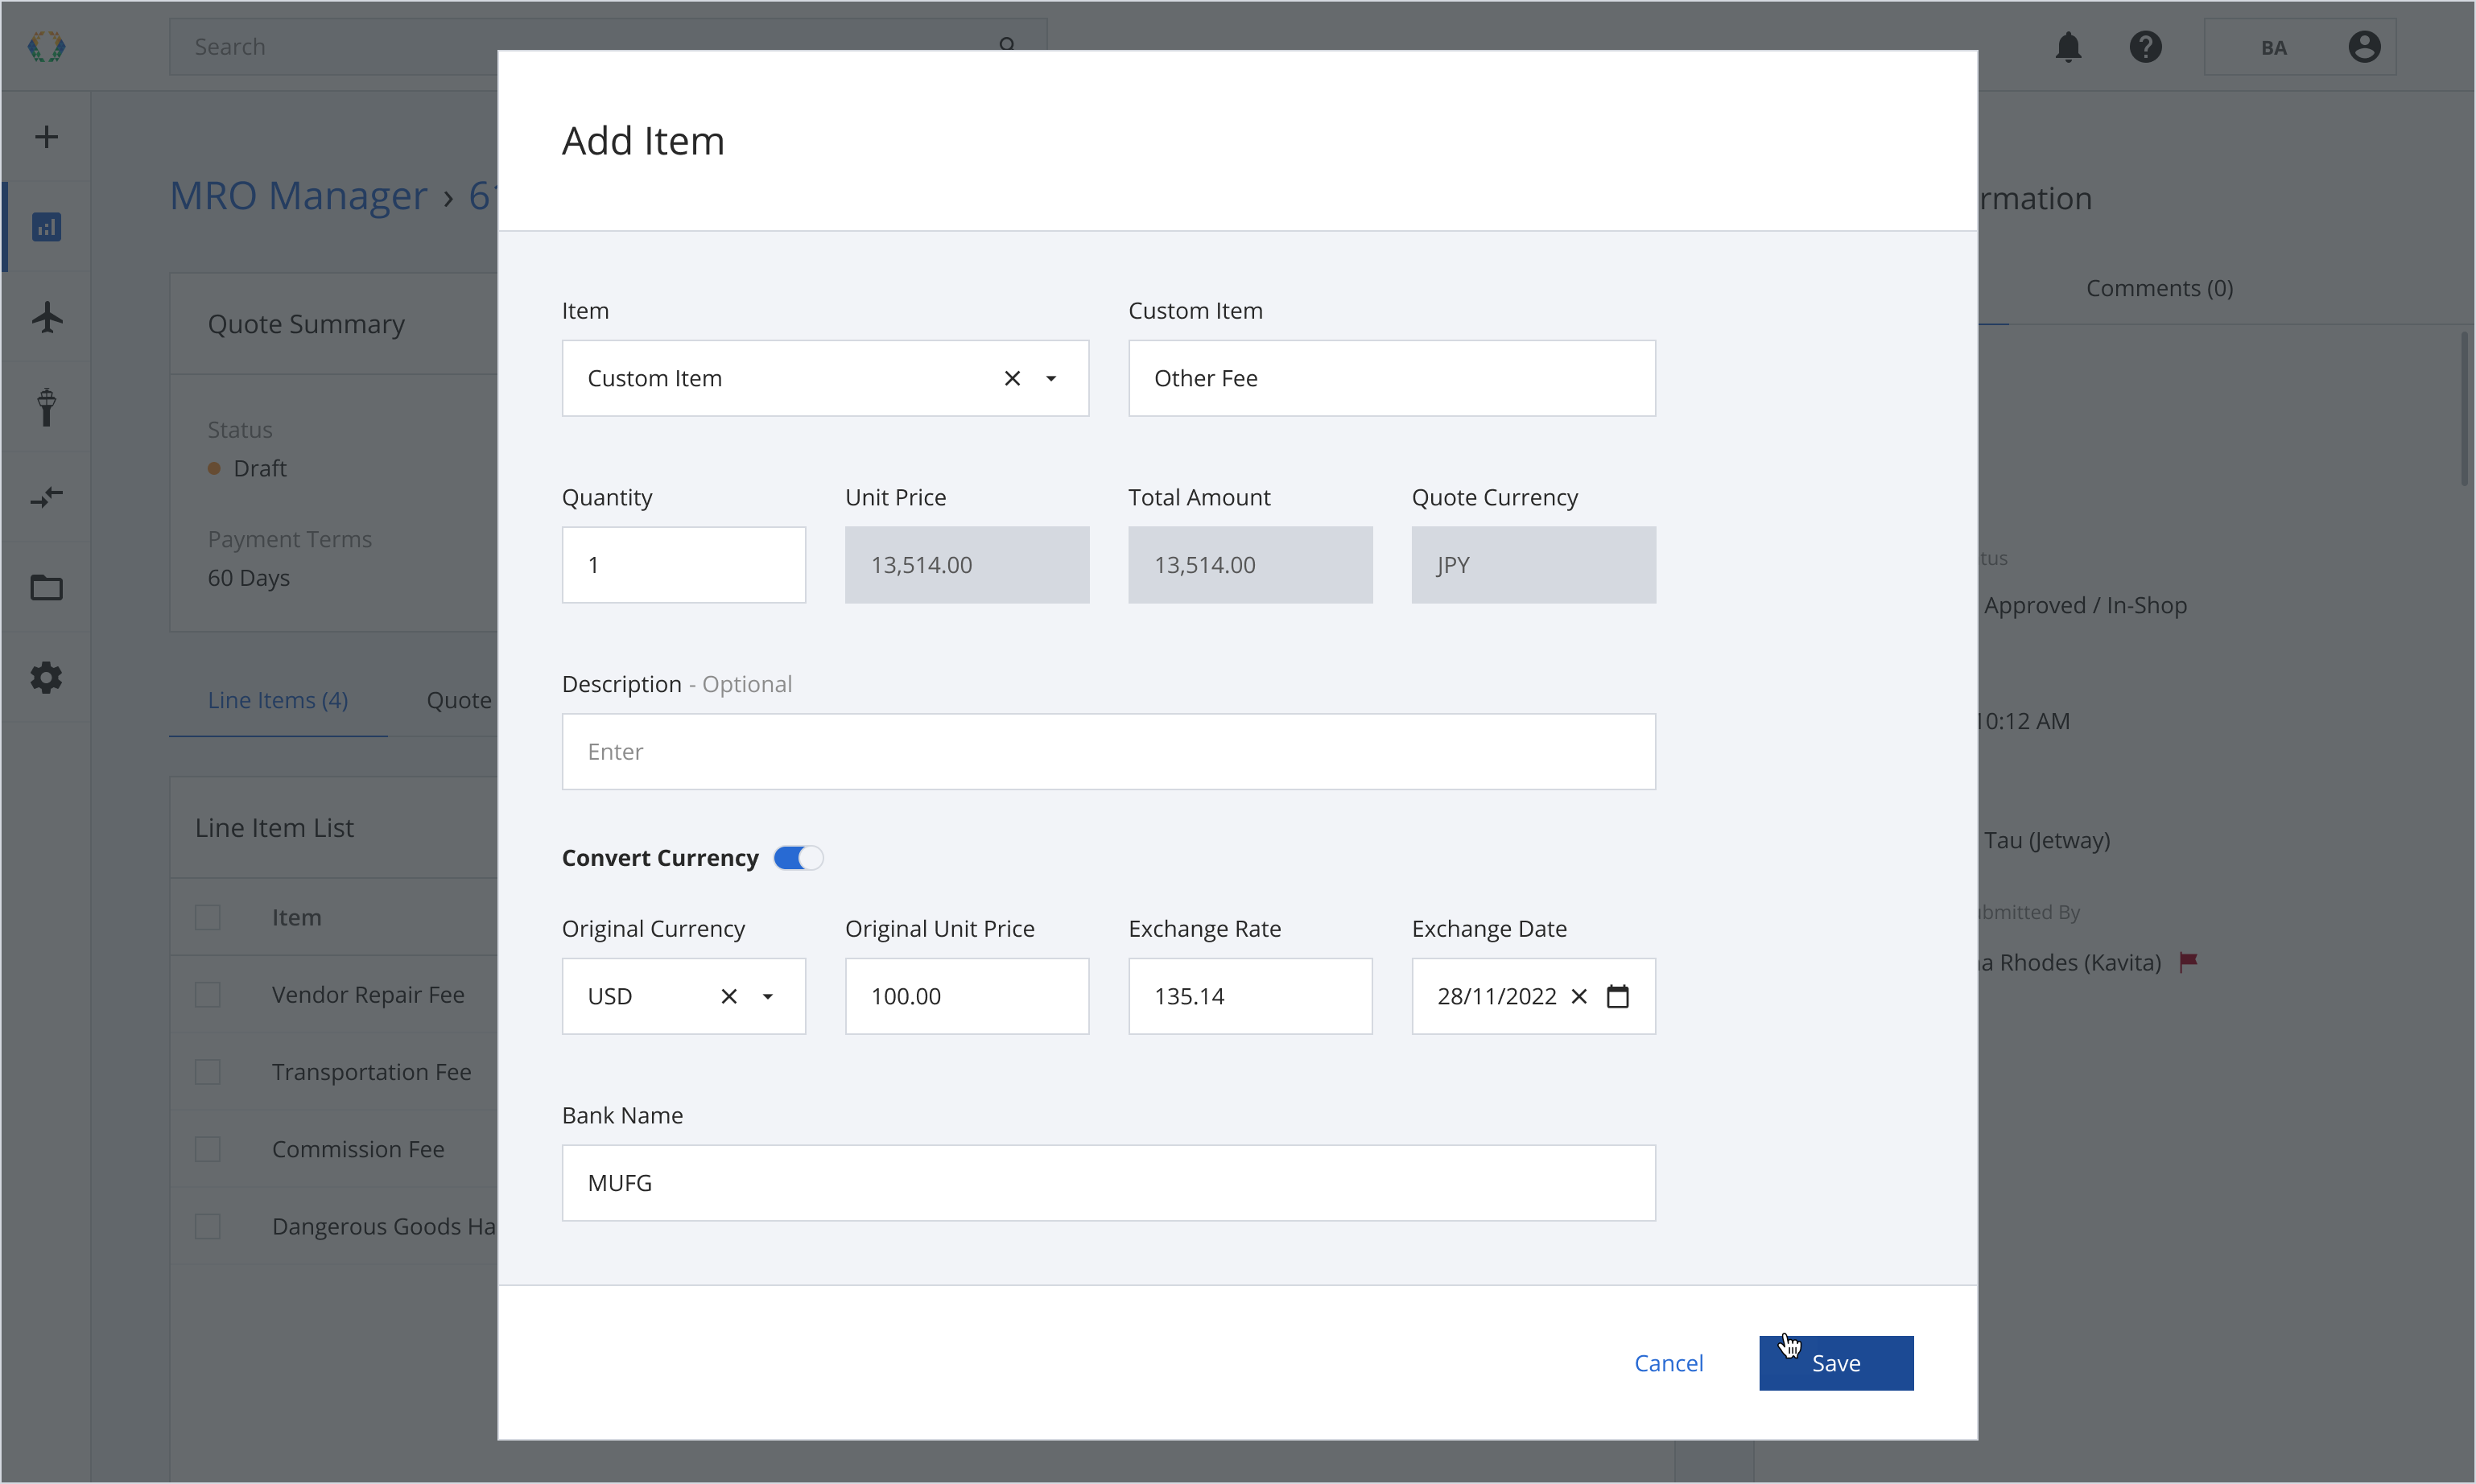Click the search magnifier icon

(1007, 44)
